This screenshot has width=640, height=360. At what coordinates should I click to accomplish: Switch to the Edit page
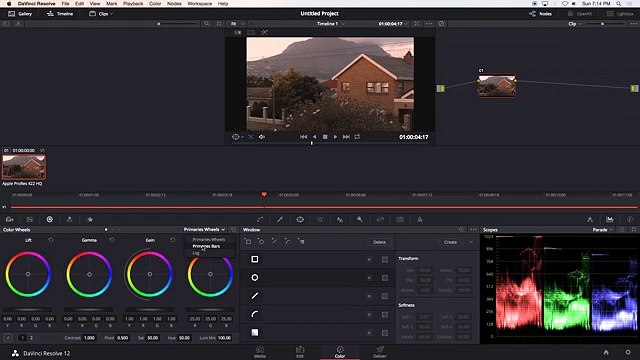coord(300,352)
